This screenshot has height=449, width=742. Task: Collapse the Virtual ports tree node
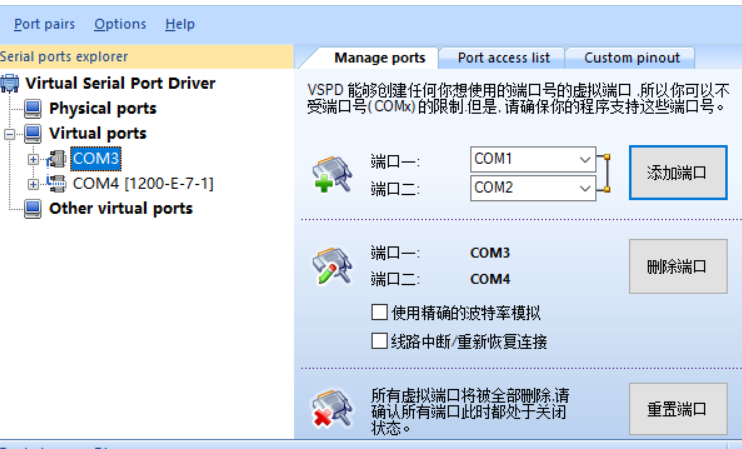click(10, 133)
